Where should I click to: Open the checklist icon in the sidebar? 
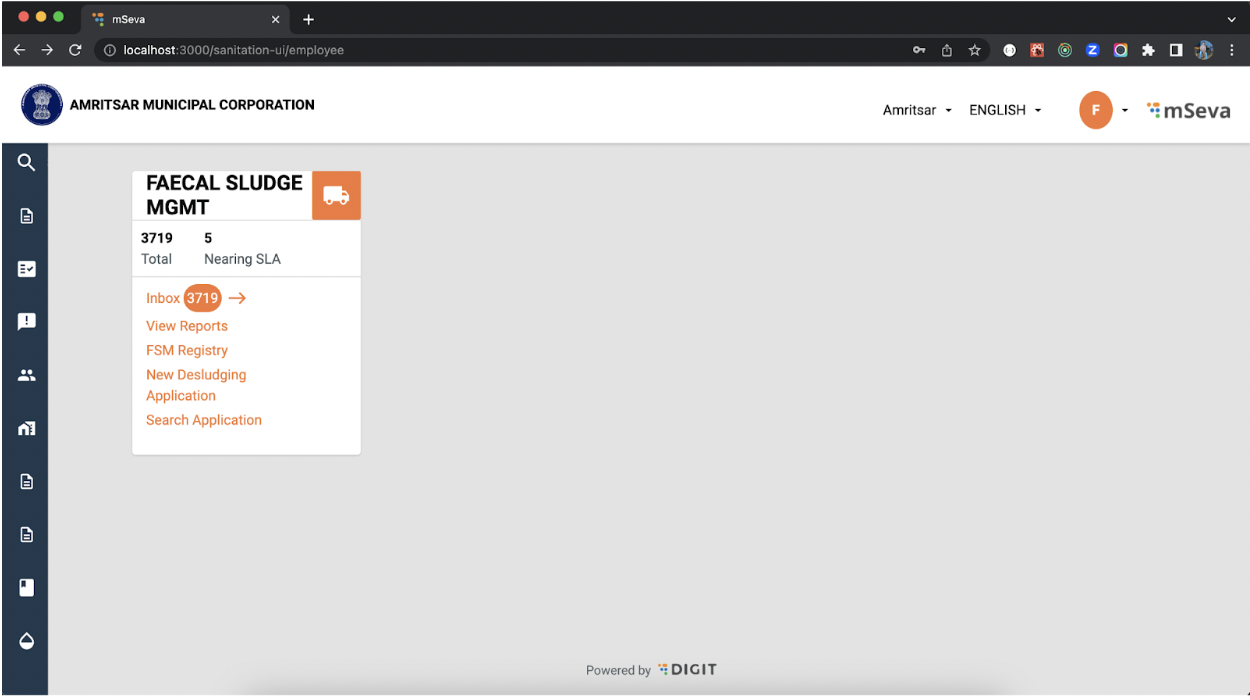tap(27, 269)
